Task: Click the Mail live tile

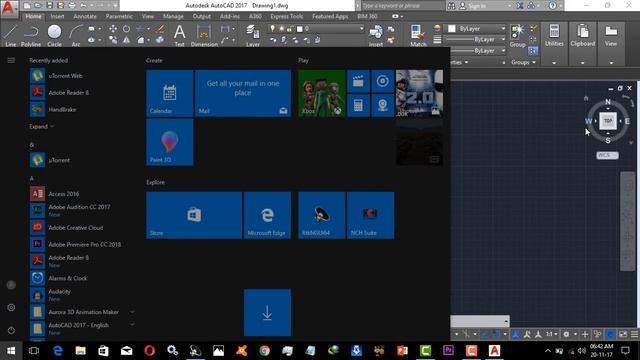Action: [x=243, y=93]
